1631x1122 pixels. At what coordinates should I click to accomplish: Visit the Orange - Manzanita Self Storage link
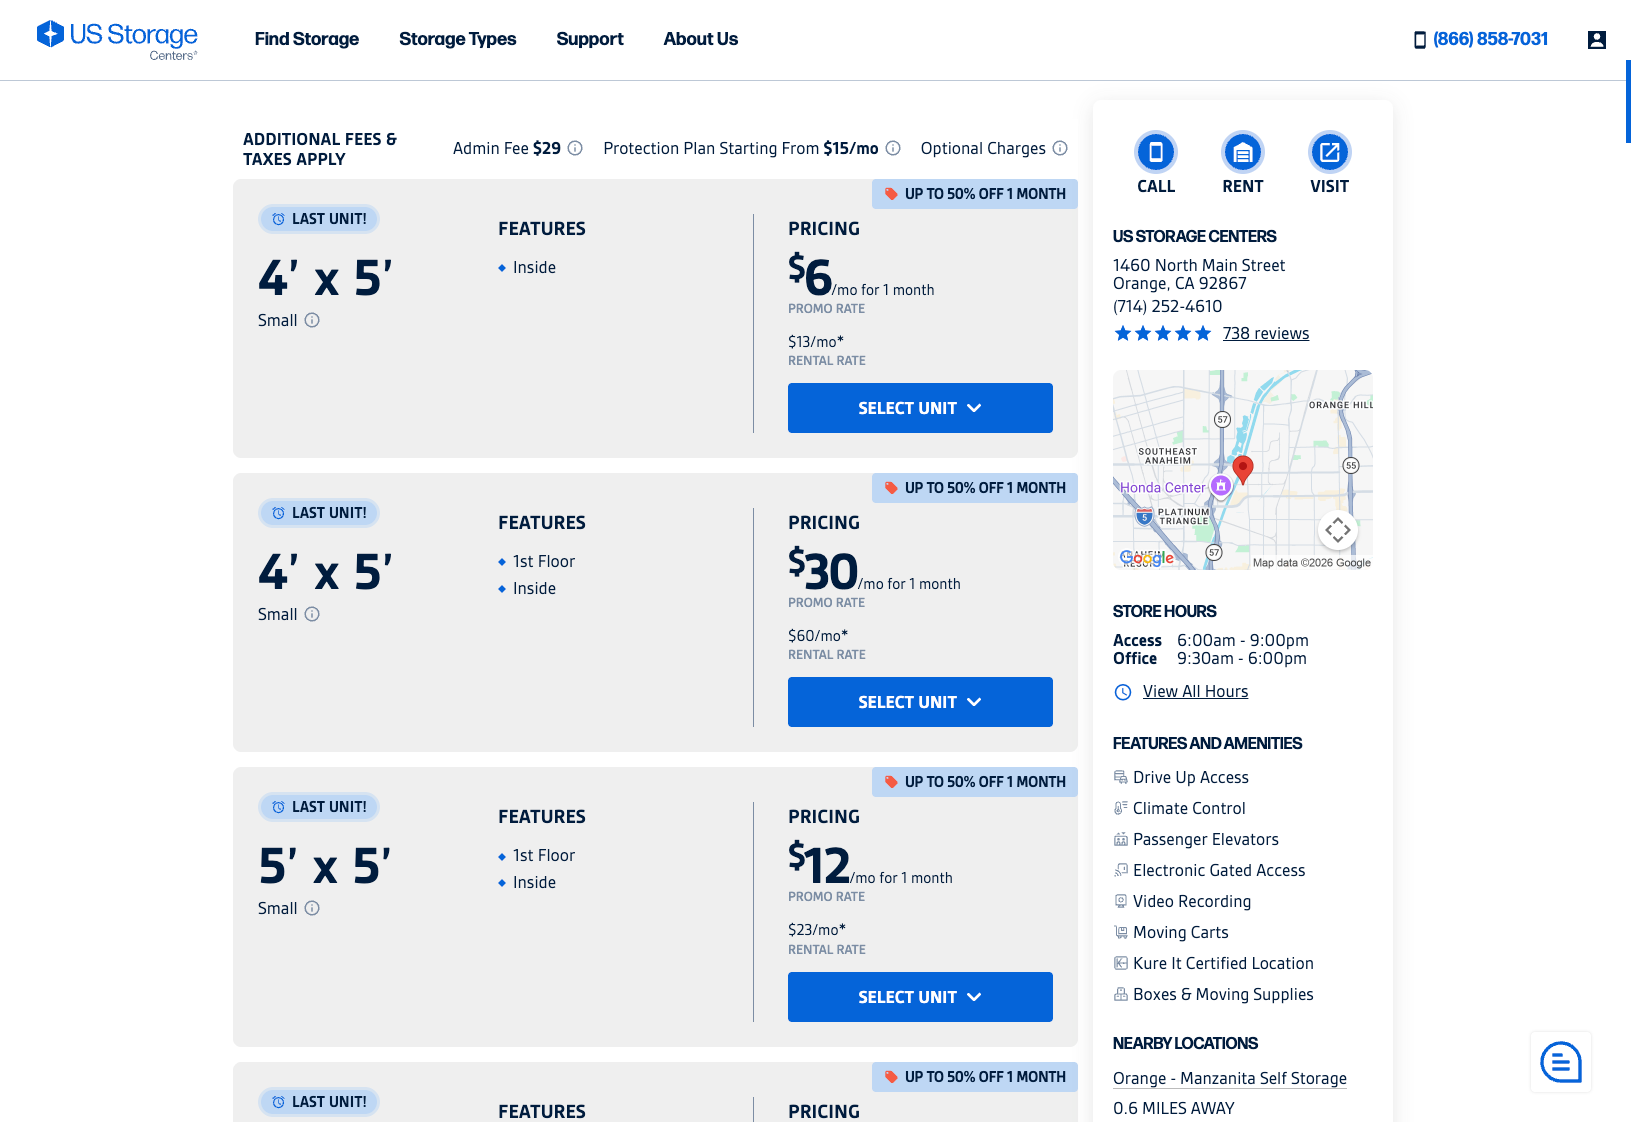(x=1230, y=1078)
